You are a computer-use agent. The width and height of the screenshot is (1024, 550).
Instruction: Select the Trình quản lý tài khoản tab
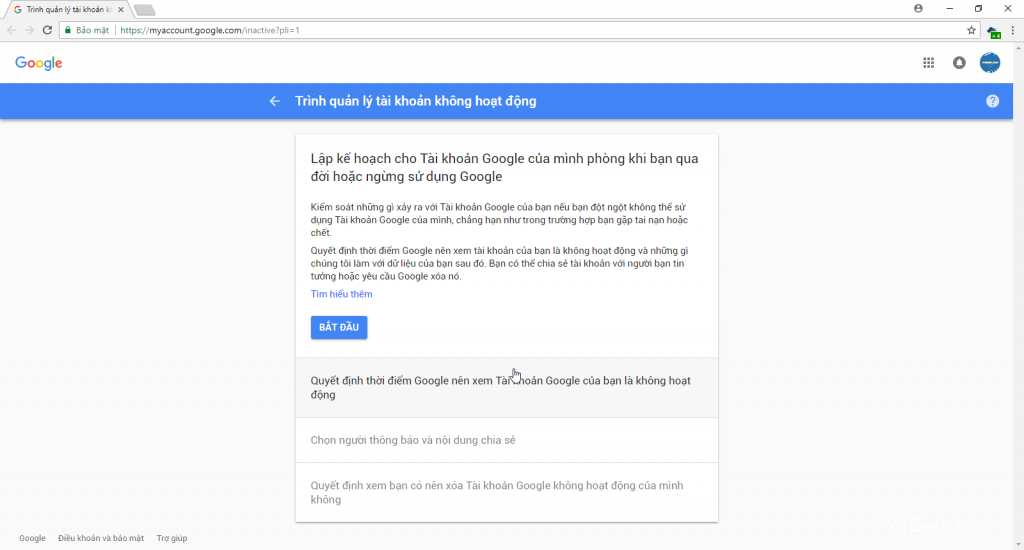(67, 10)
